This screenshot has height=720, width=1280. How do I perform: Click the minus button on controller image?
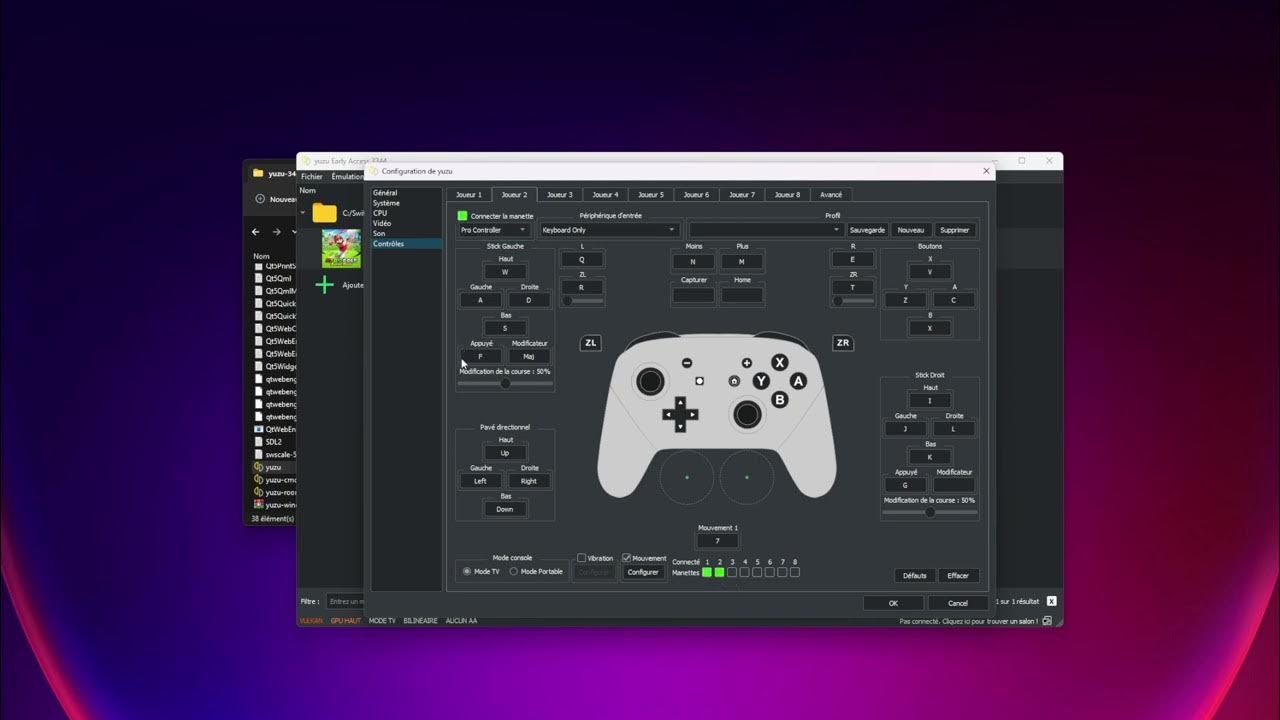pos(687,363)
